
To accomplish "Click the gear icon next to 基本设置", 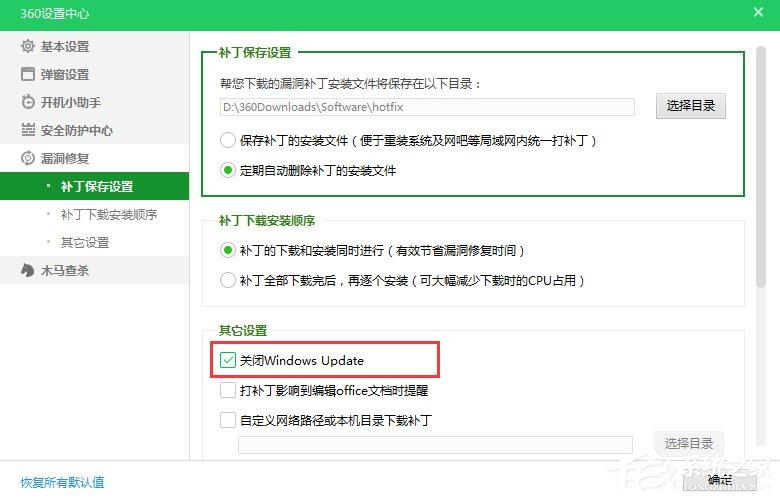I will coord(28,46).
